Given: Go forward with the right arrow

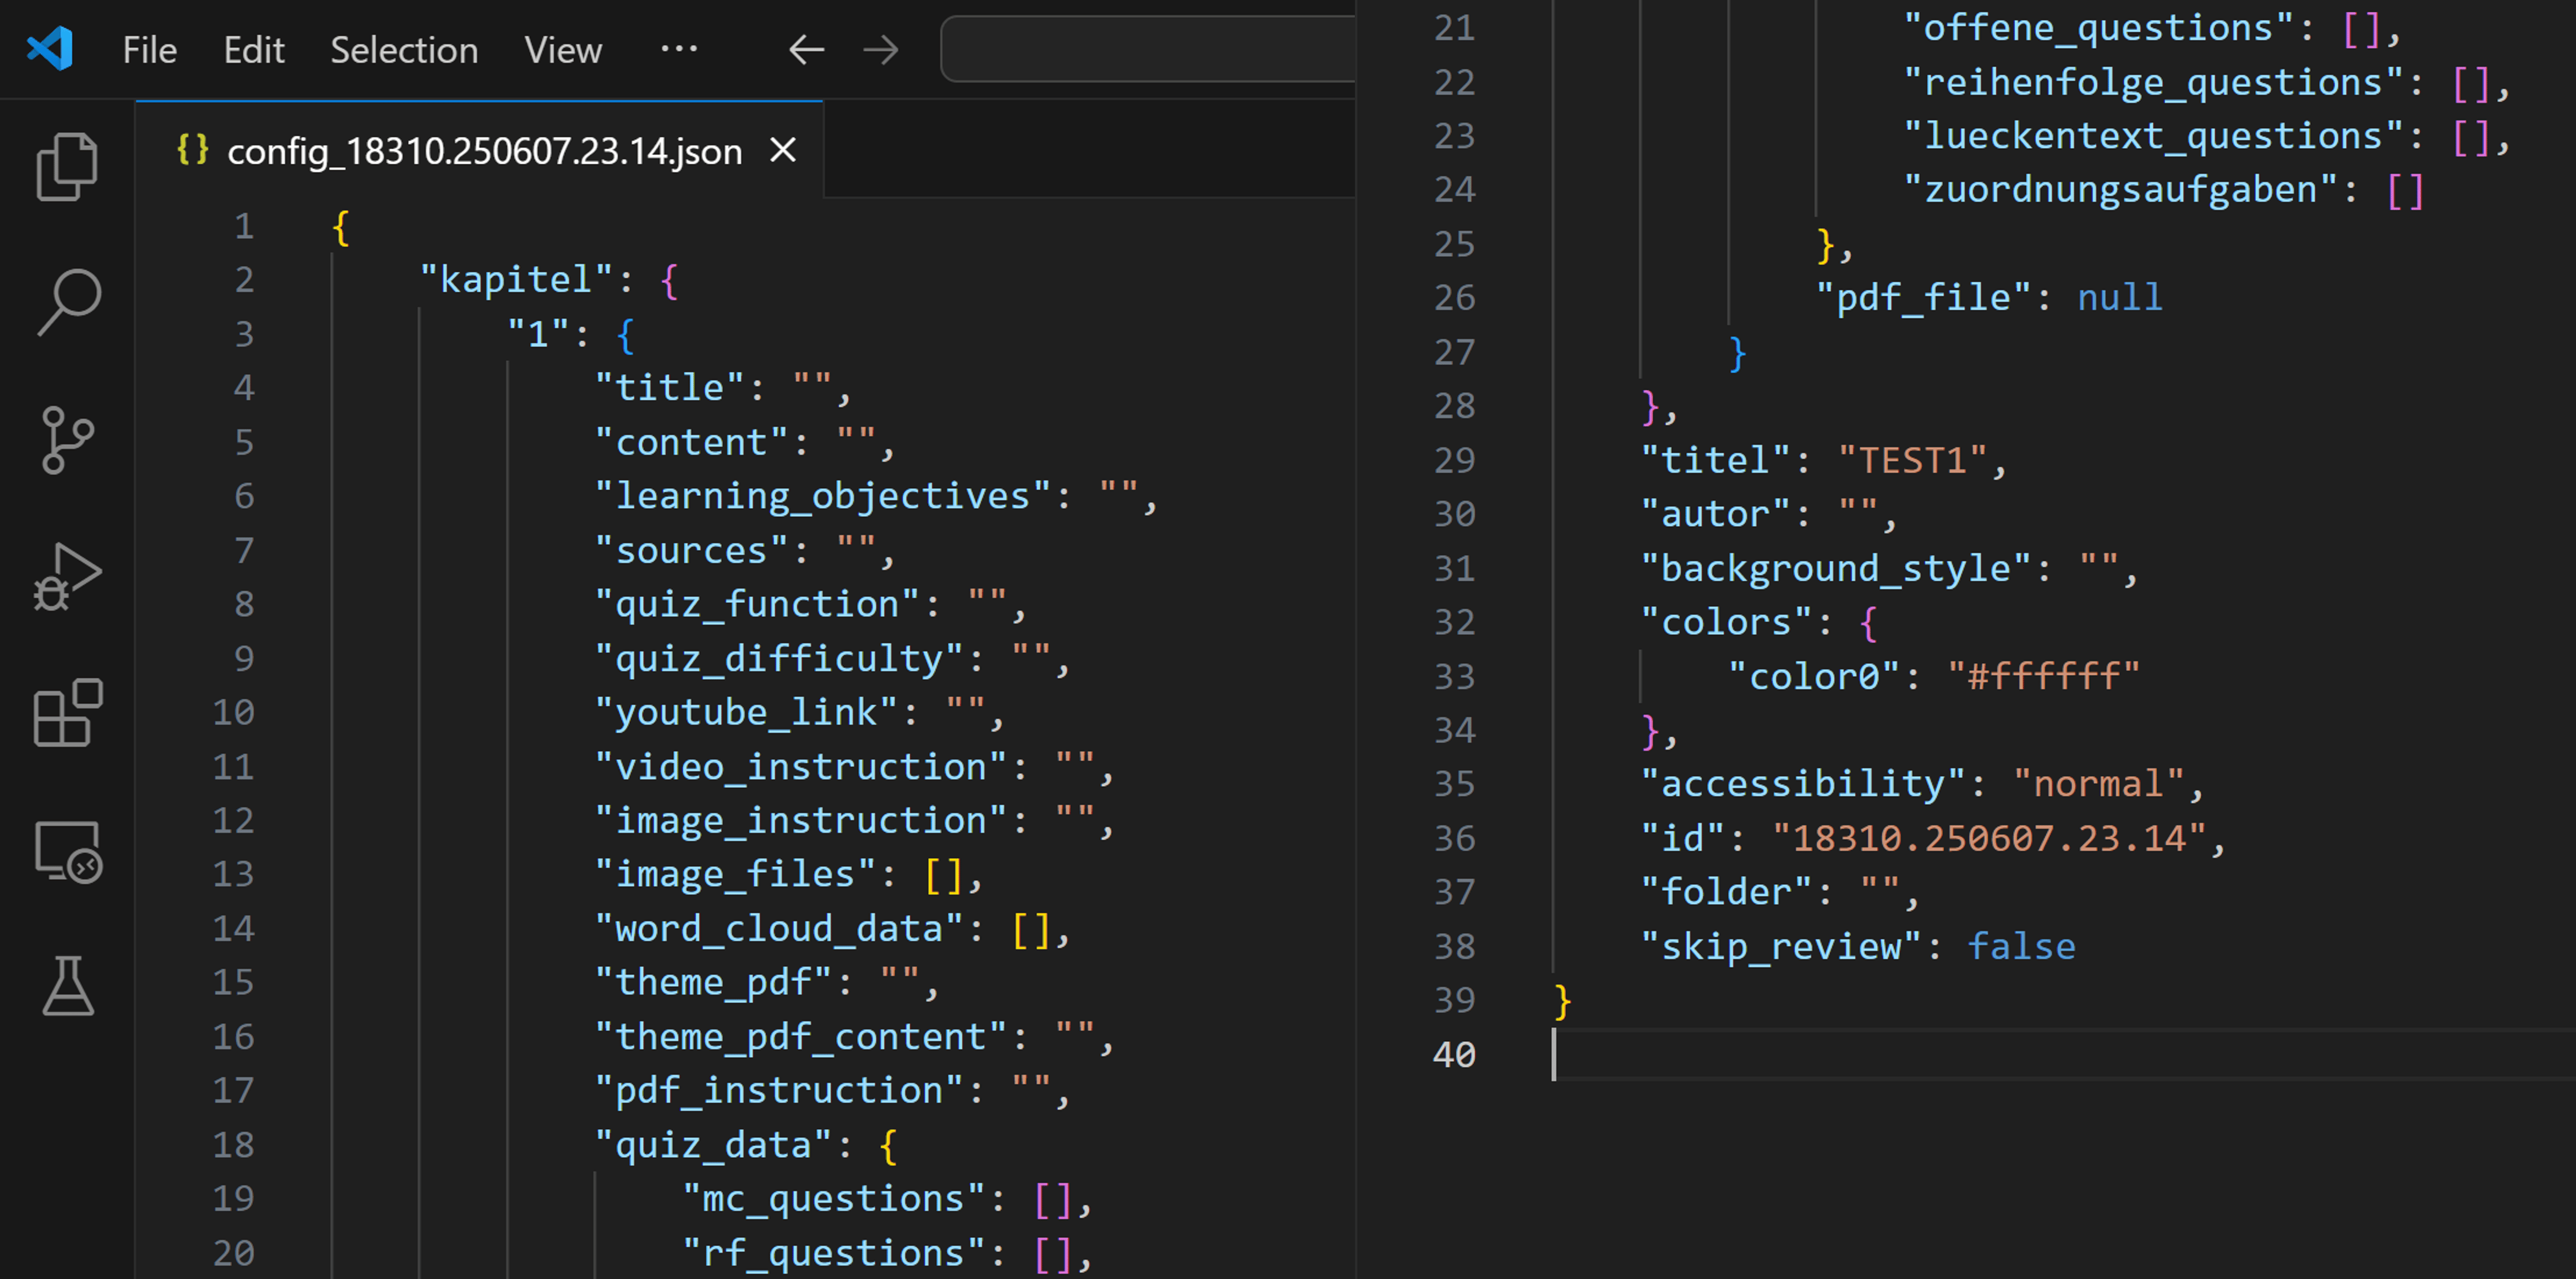Looking at the screenshot, I should click(x=880, y=49).
